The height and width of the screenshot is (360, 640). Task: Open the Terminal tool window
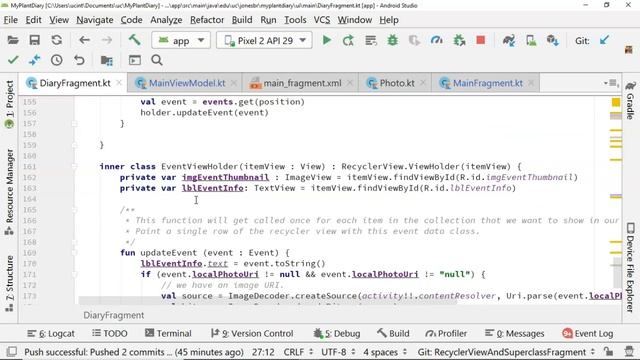coord(168,333)
